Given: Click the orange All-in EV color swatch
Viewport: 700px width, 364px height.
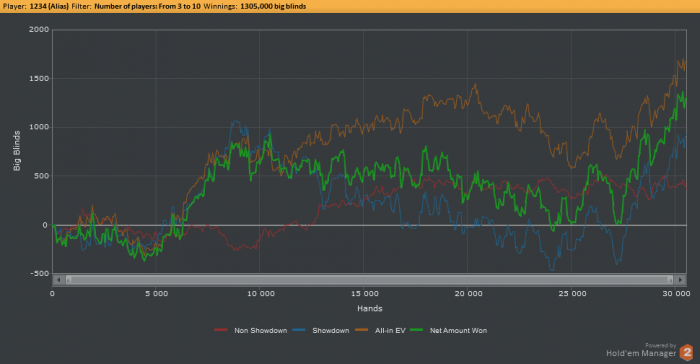Looking at the screenshot, I should click(362, 330).
